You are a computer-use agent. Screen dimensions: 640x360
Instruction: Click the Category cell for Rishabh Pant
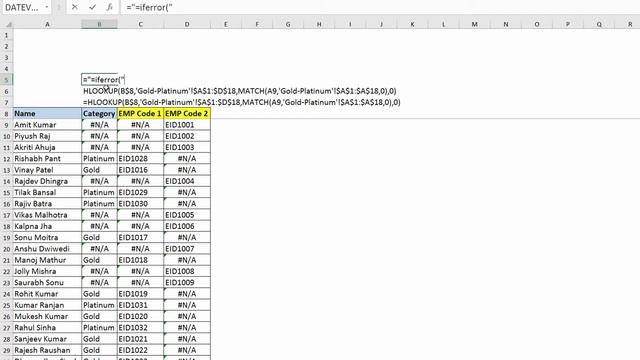(99, 159)
